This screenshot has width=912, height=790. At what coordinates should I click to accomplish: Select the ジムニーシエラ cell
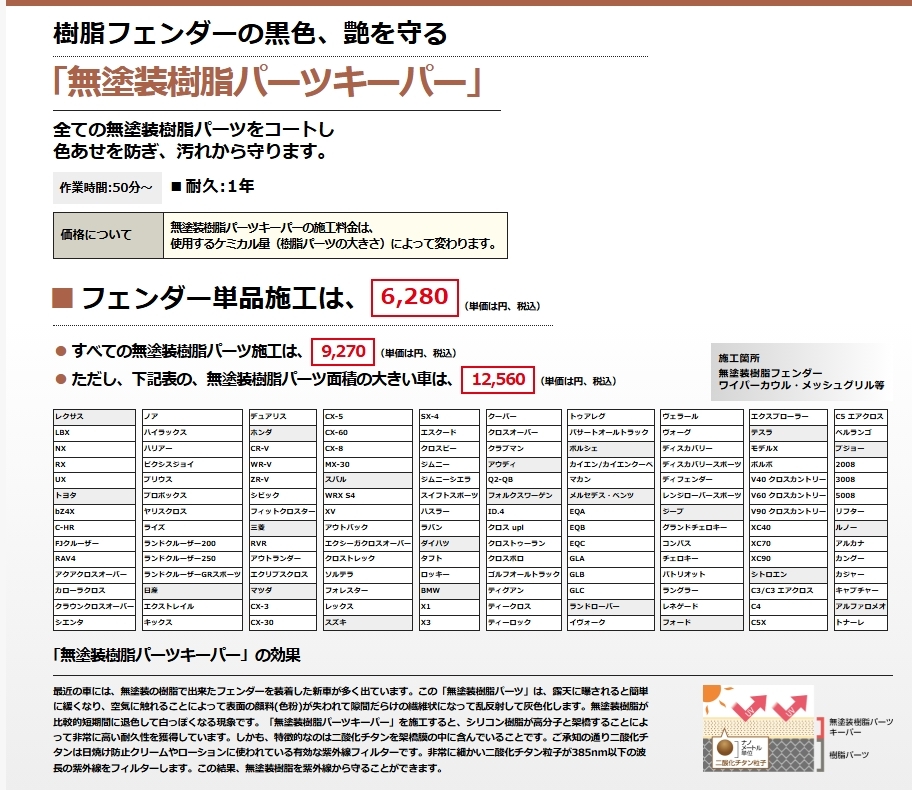click(448, 479)
